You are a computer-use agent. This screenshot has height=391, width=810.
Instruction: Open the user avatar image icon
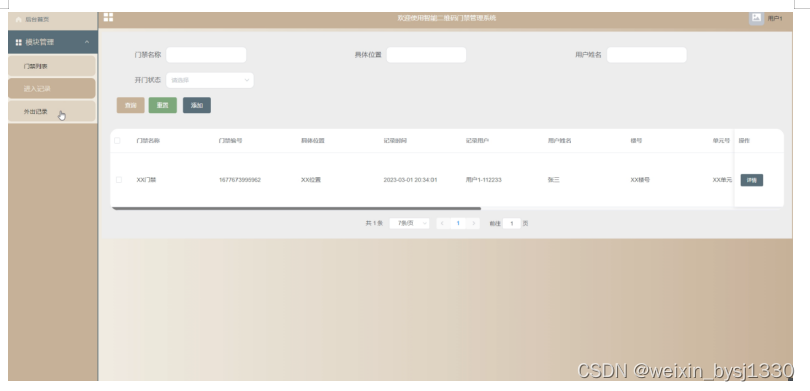[x=756, y=18]
